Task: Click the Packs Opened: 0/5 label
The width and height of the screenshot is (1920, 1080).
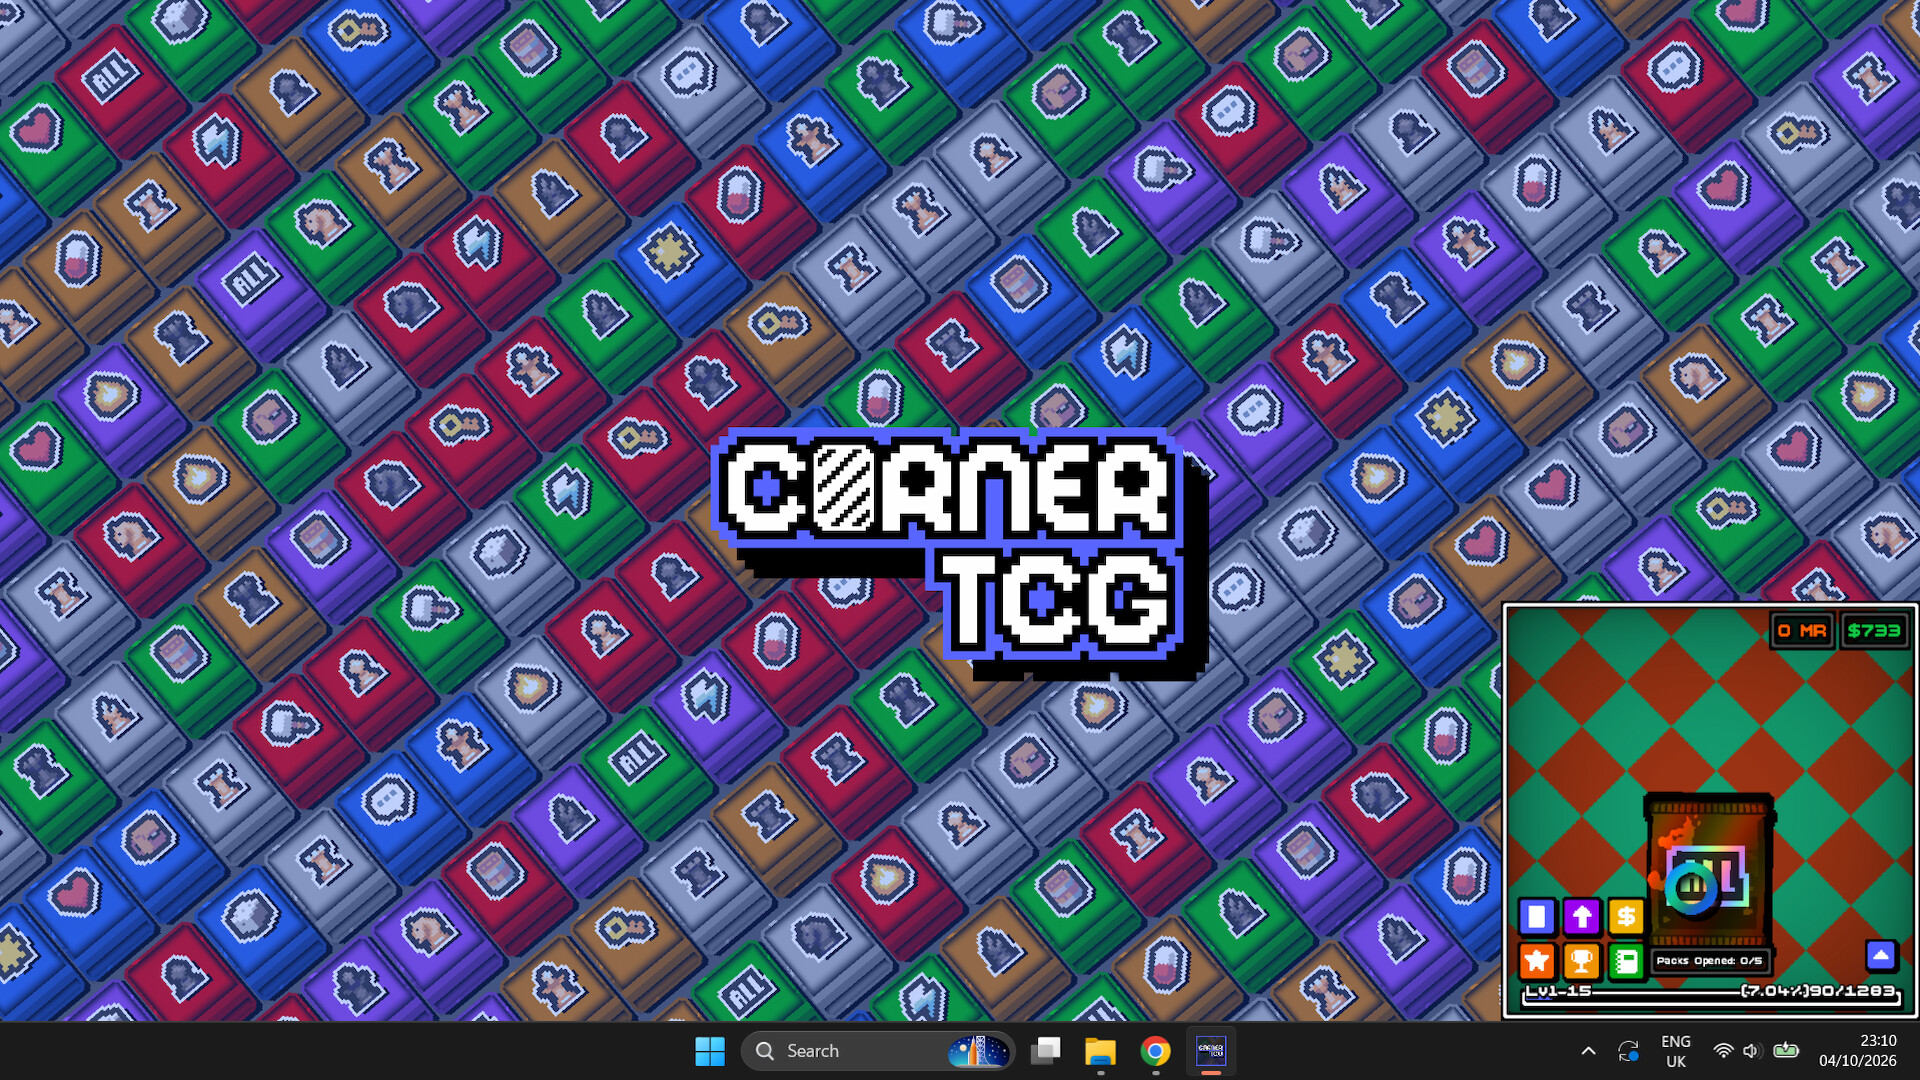Action: pos(1709,961)
